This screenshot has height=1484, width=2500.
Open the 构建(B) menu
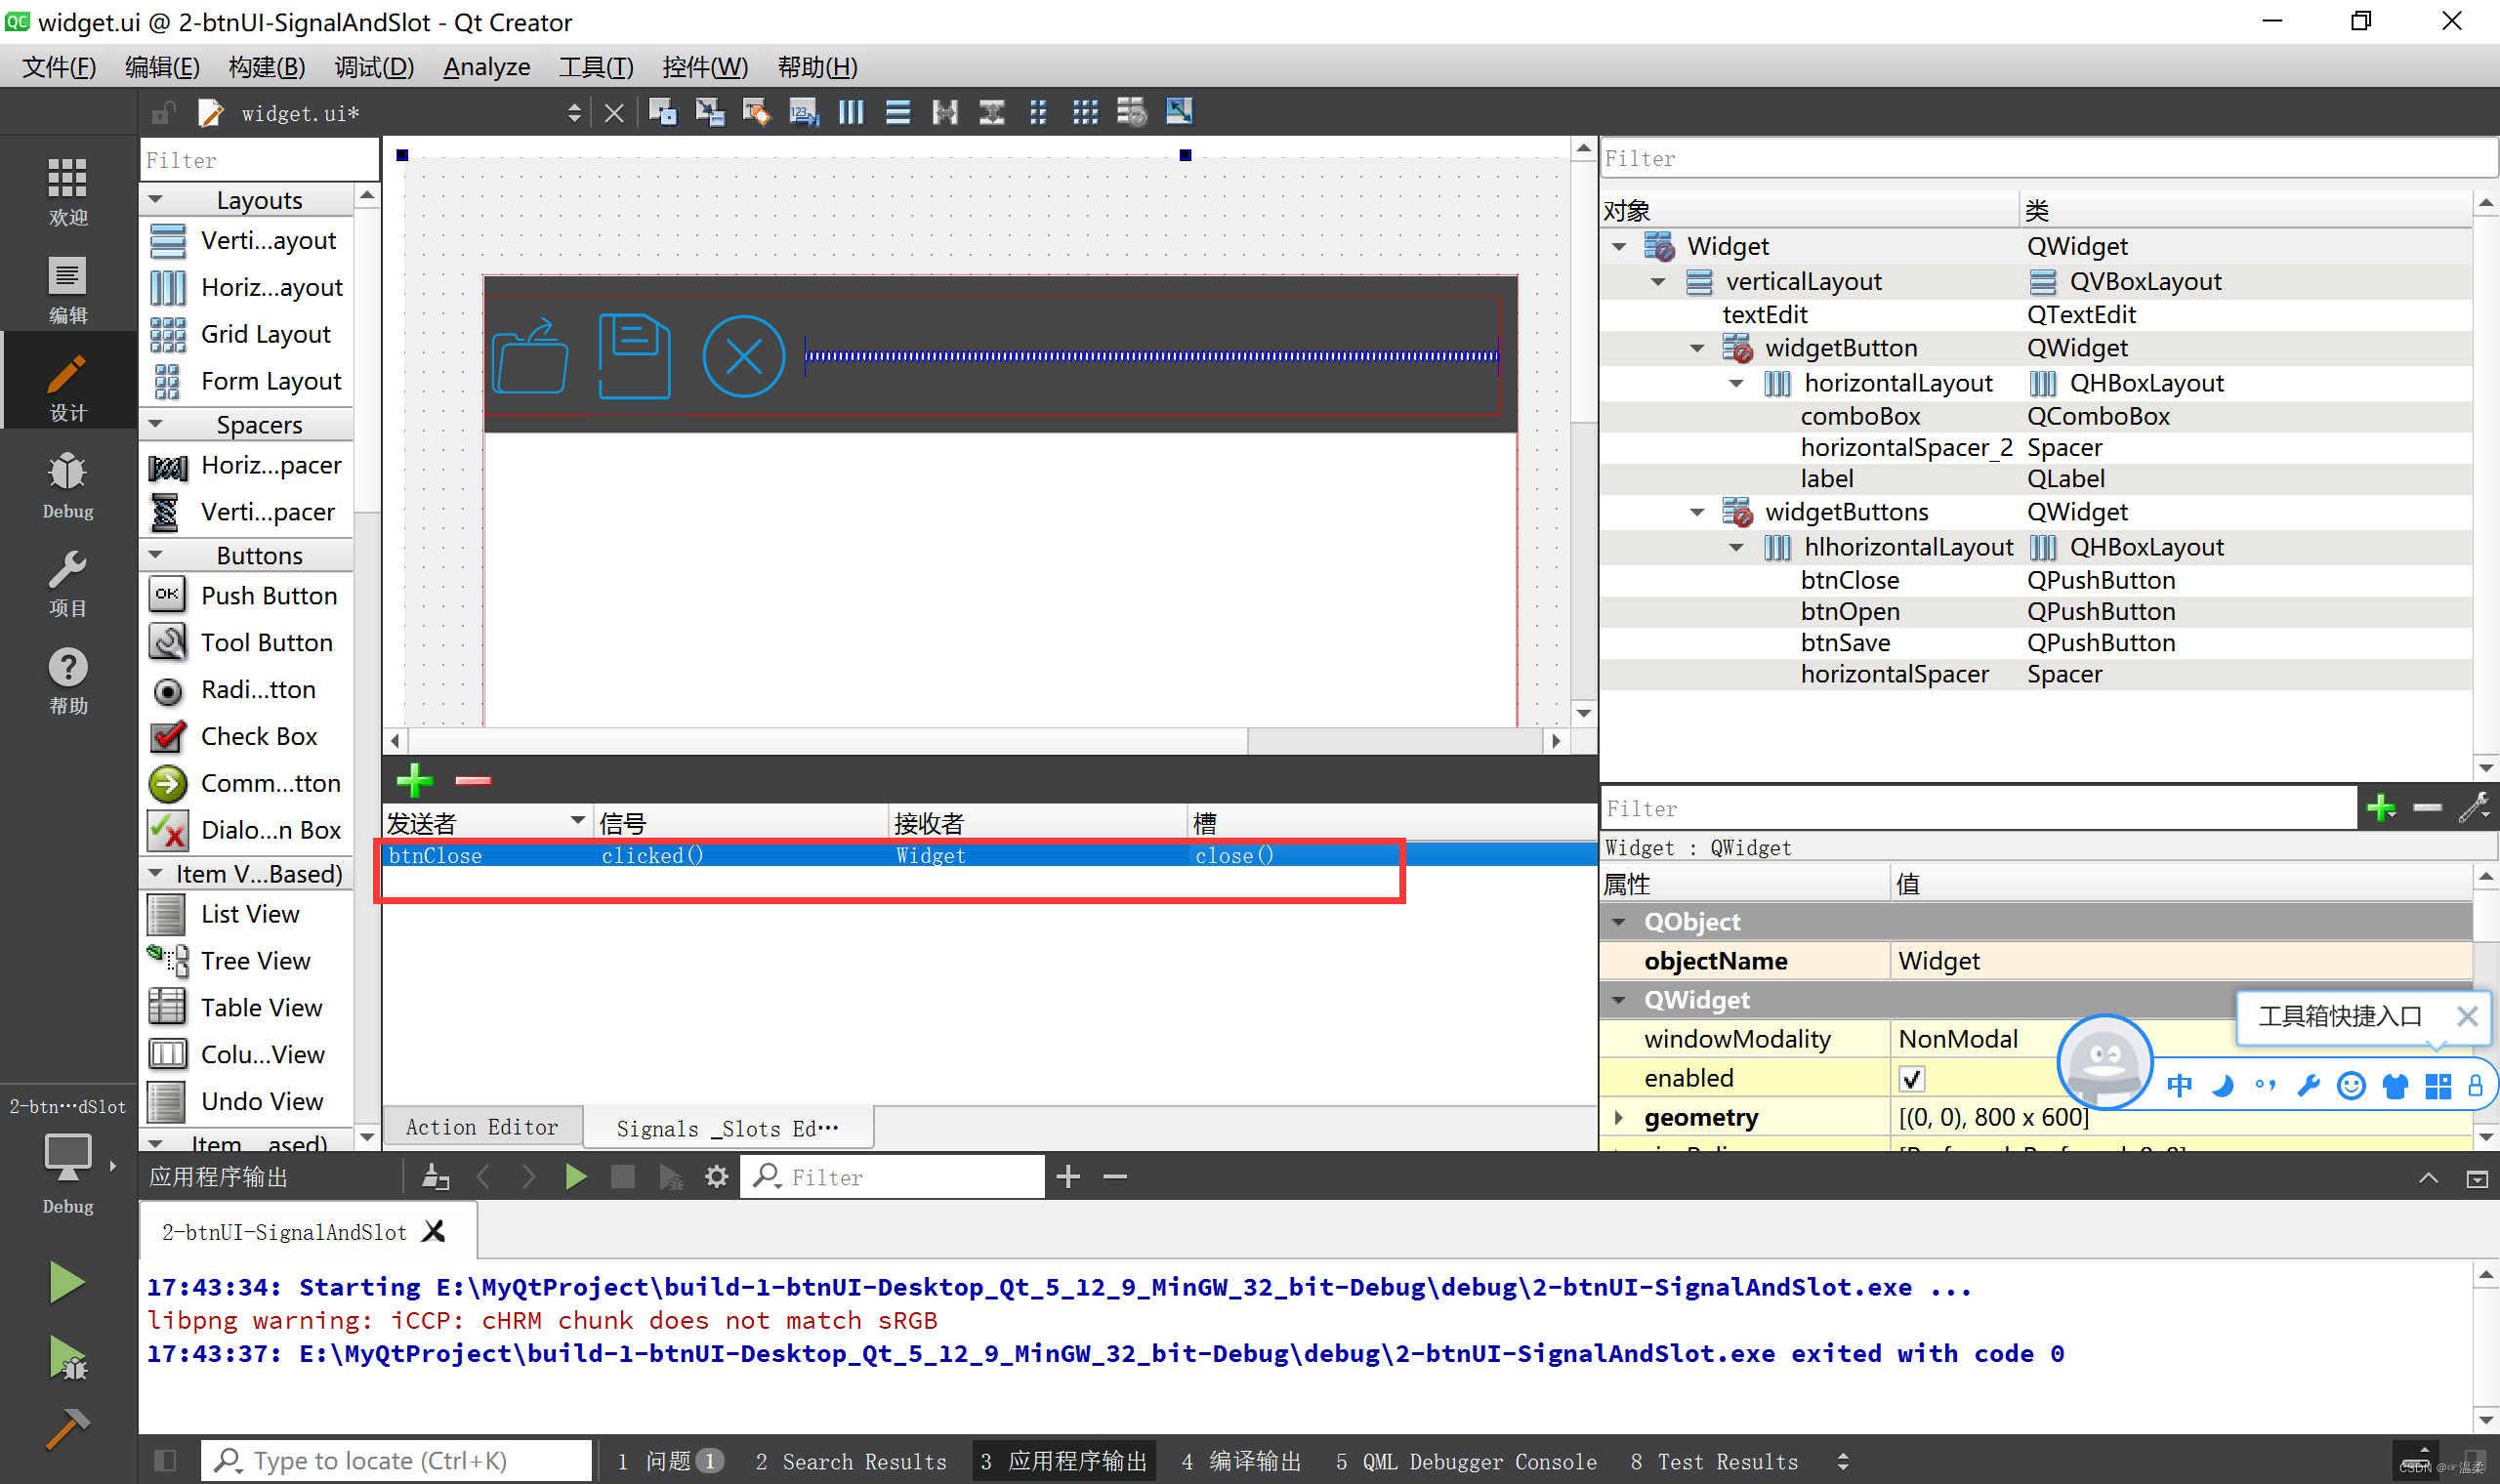click(x=267, y=67)
